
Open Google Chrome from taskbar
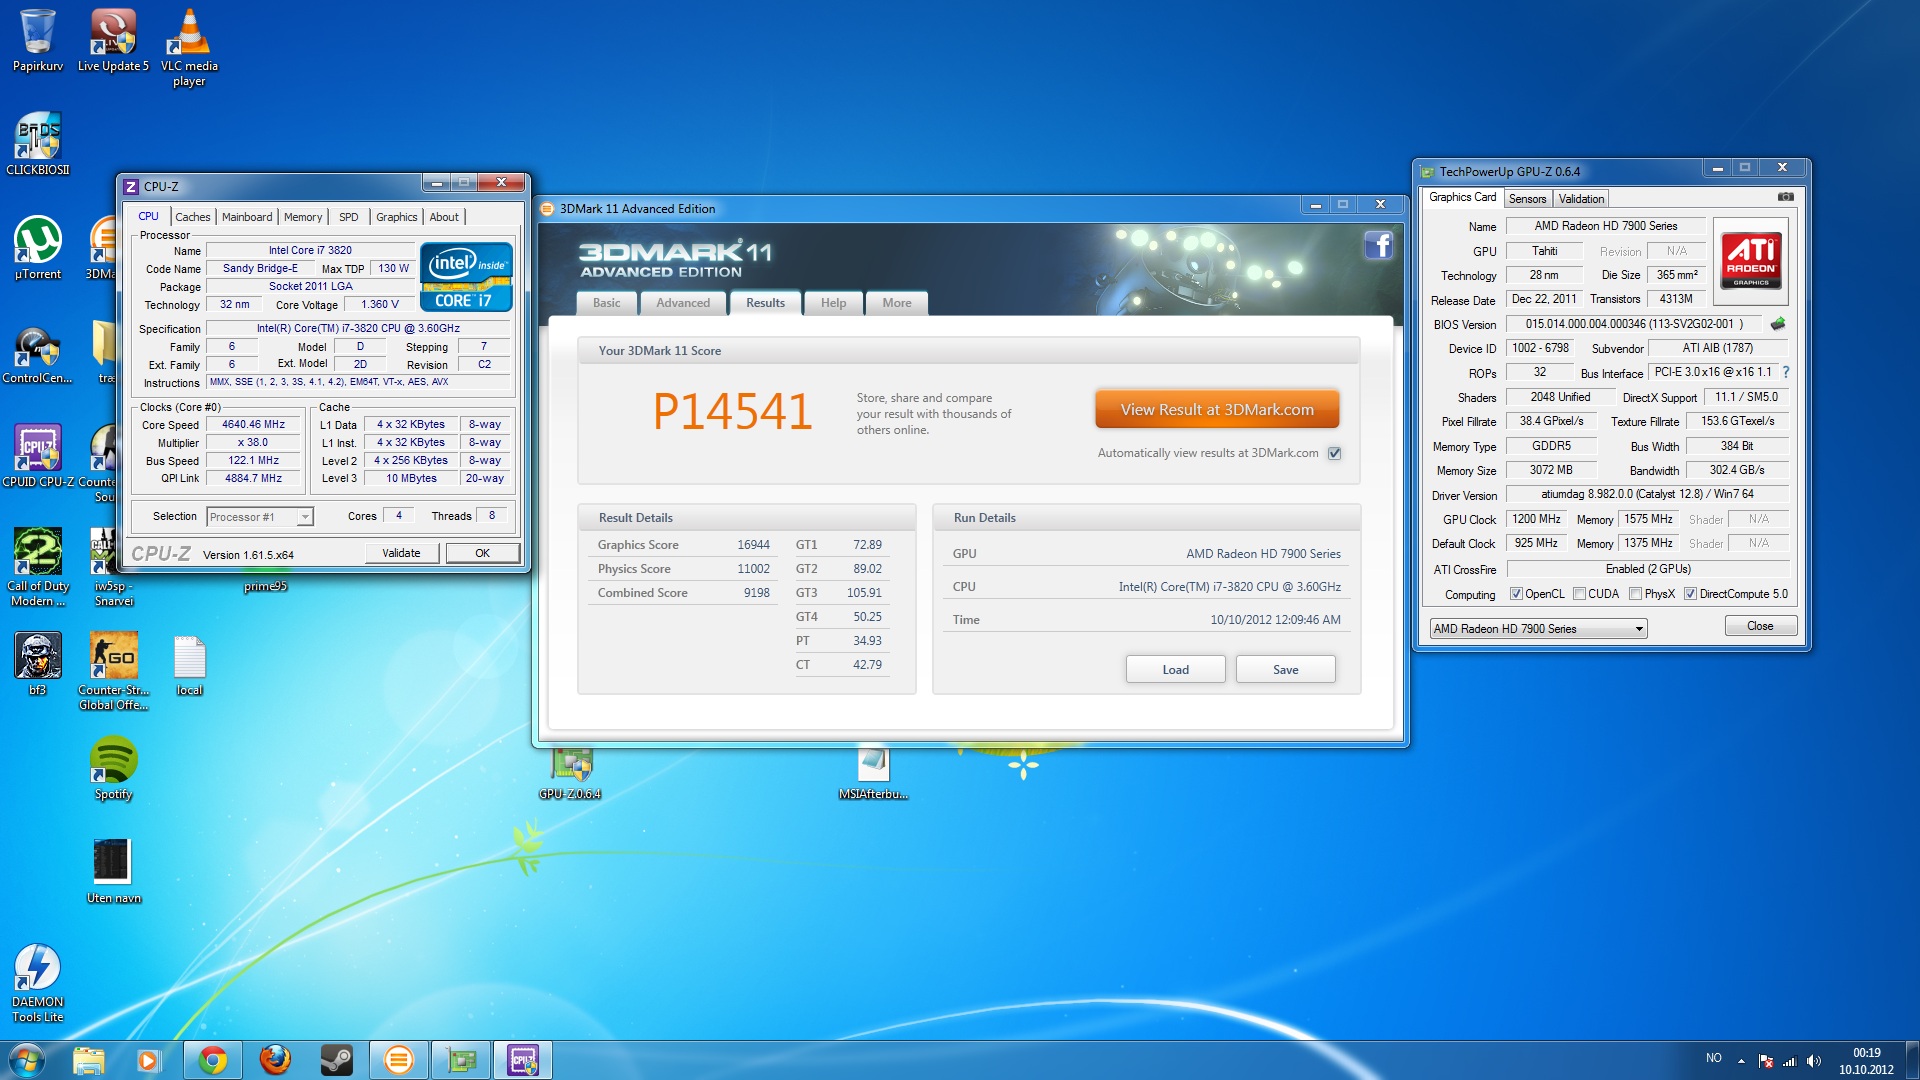(212, 1060)
